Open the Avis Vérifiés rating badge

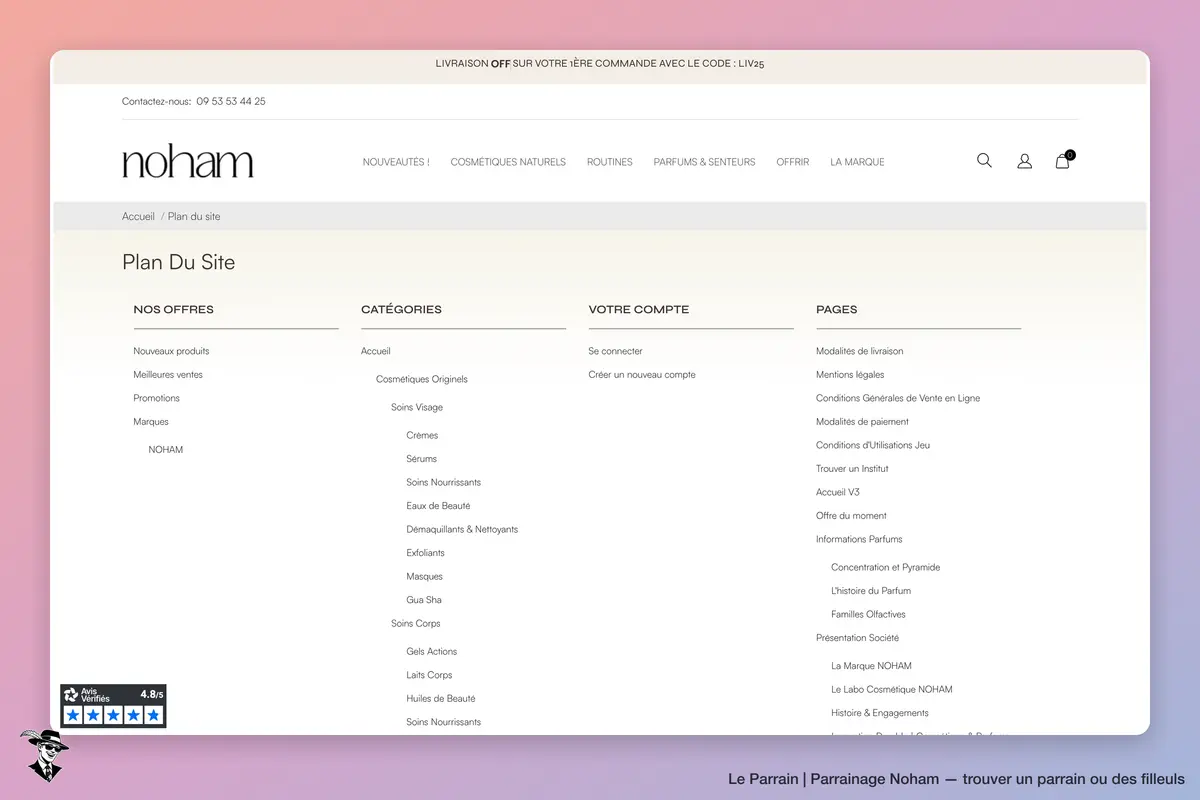113,706
